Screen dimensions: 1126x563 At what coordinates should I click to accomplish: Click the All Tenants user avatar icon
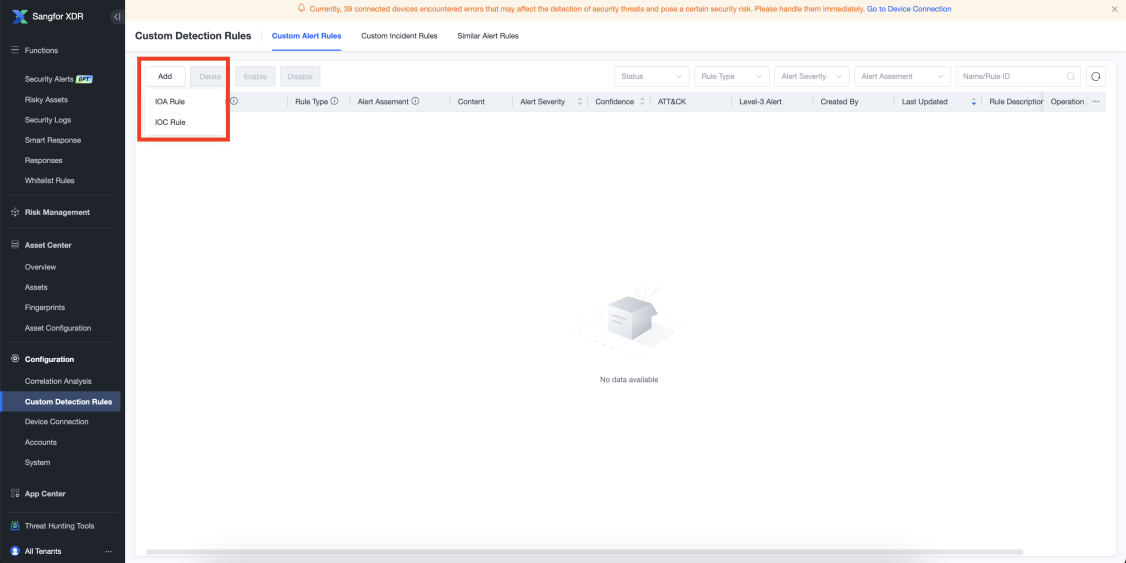(x=15, y=551)
